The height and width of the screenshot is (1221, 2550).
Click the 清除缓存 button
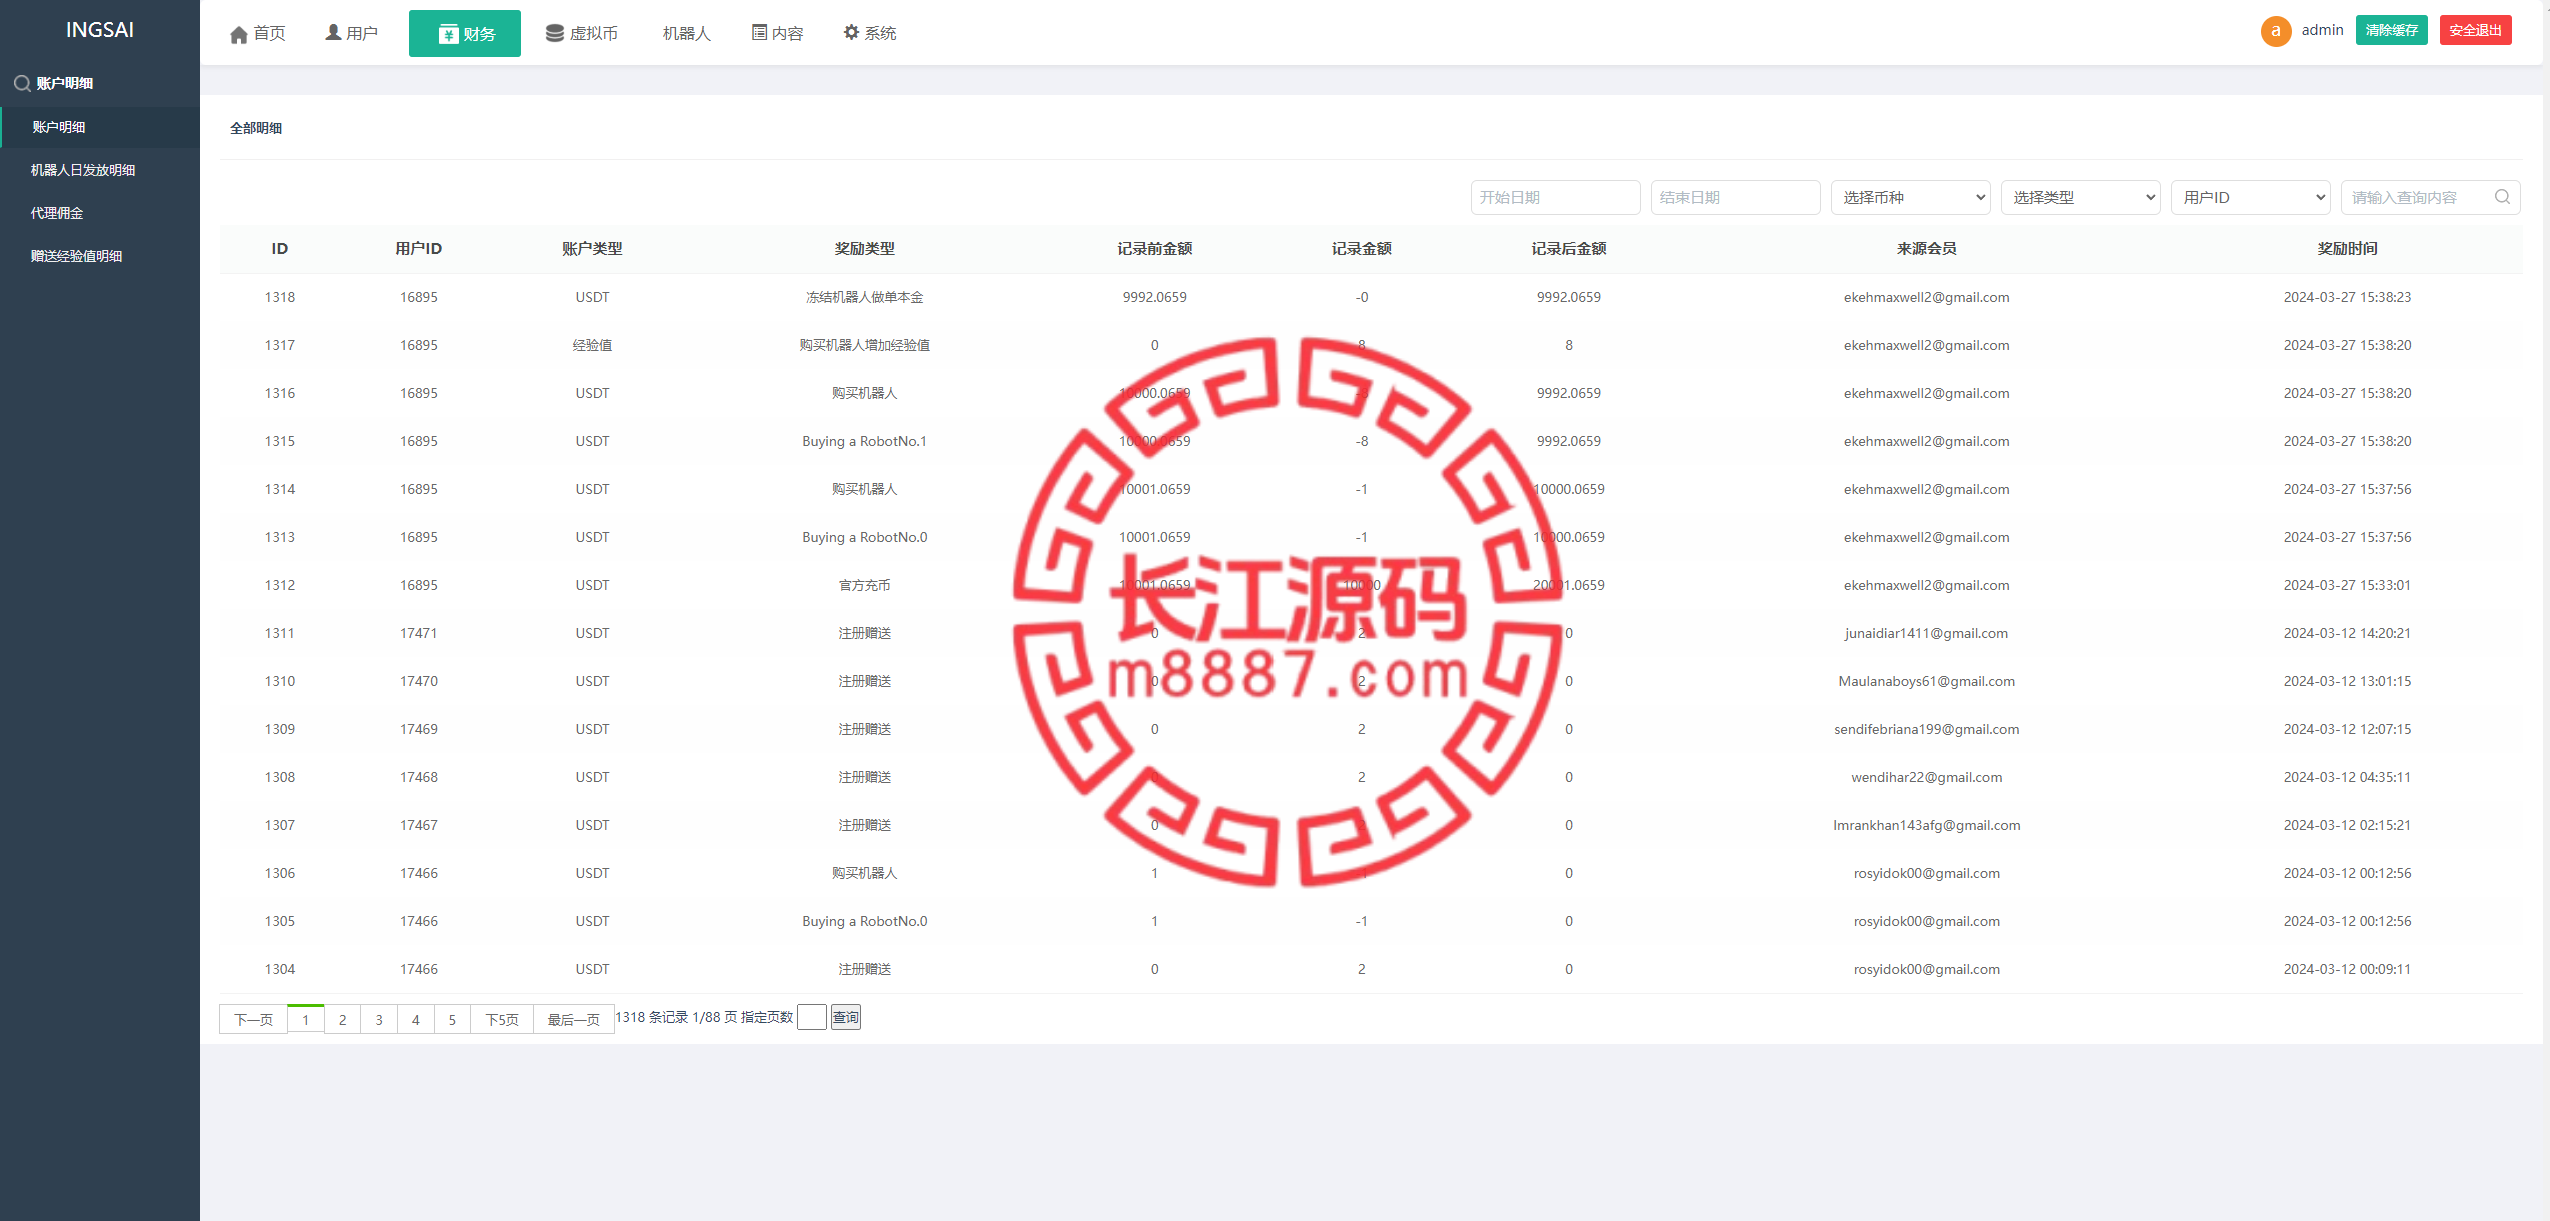(x=2391, y=30)
